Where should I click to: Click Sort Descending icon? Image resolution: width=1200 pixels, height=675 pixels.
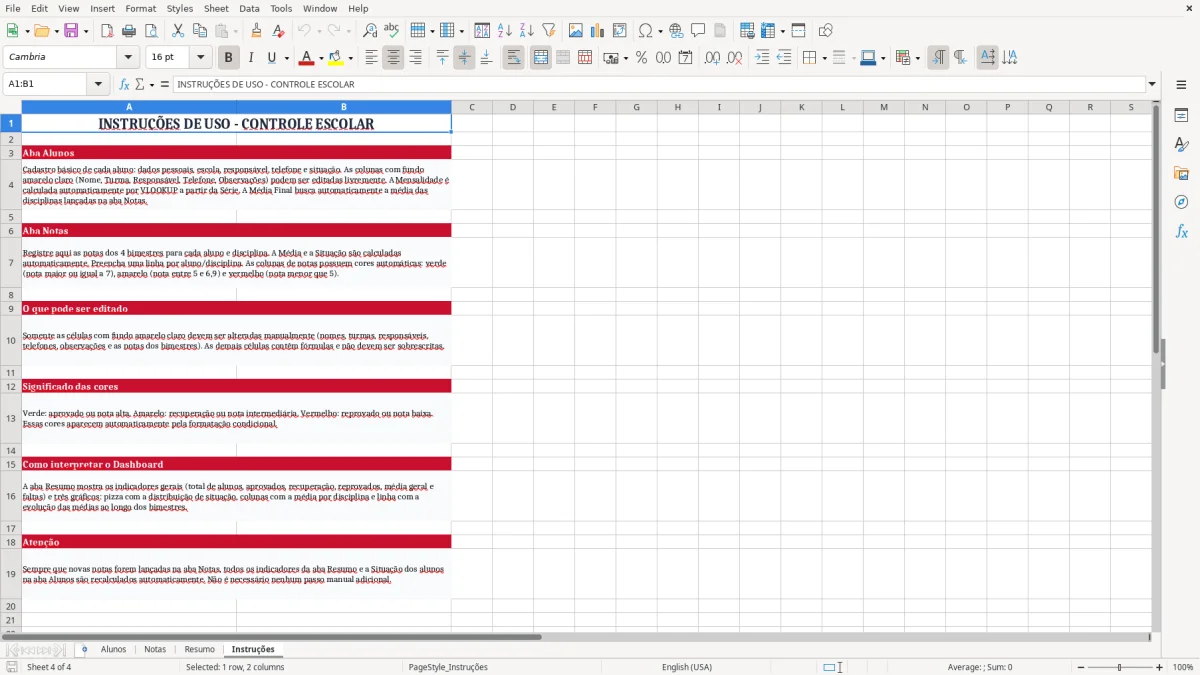[526, 31]
